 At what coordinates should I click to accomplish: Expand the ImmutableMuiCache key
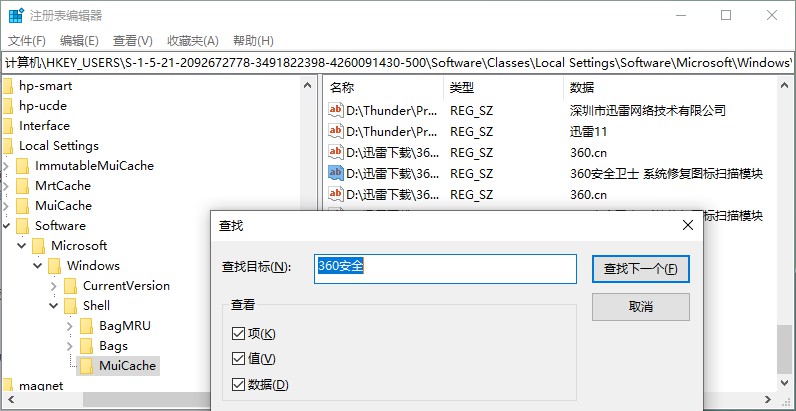[6, 166]
